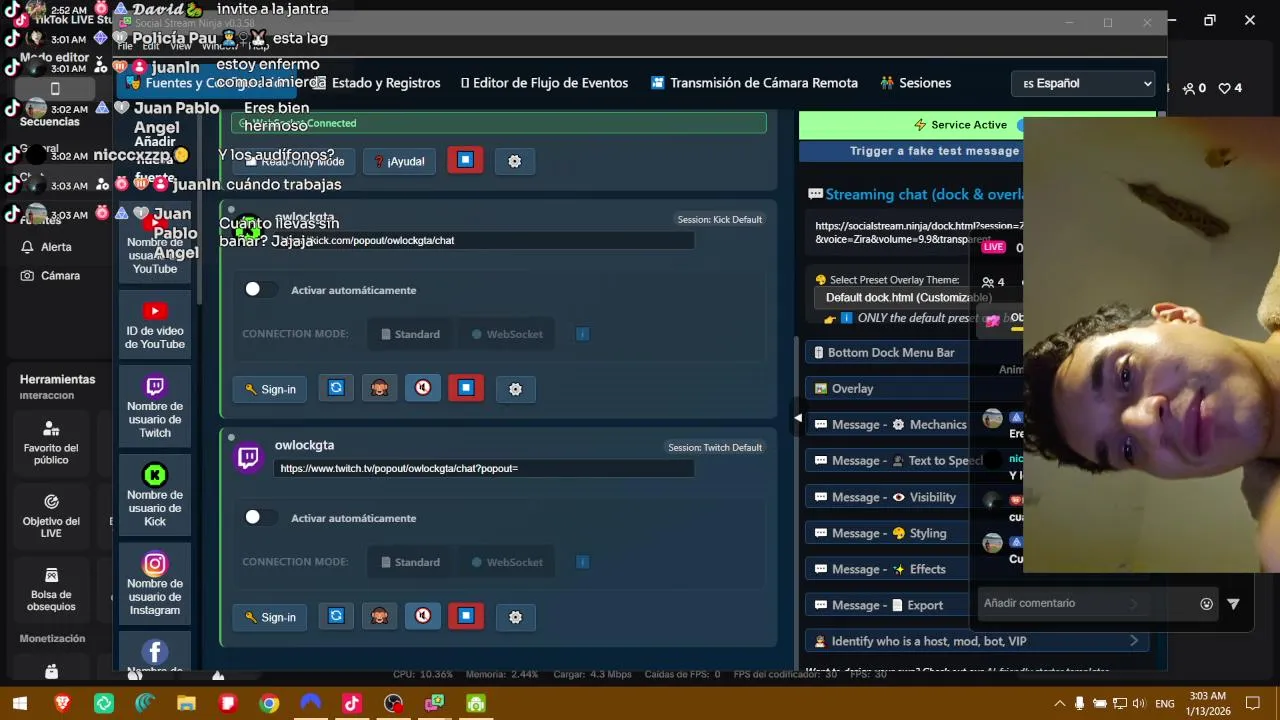The width and height of the screenshot is (1280, 720).
Task: Open Alerta in TikTok Studio sidebar
Action: pyautogui.click(x=47, y=247)
